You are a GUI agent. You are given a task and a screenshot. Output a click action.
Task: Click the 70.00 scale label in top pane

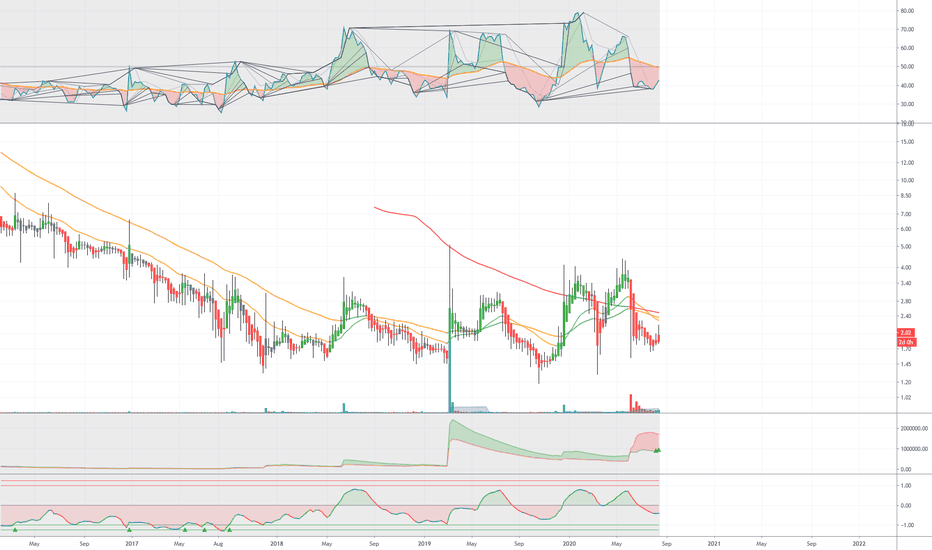(x=906, y=29)
